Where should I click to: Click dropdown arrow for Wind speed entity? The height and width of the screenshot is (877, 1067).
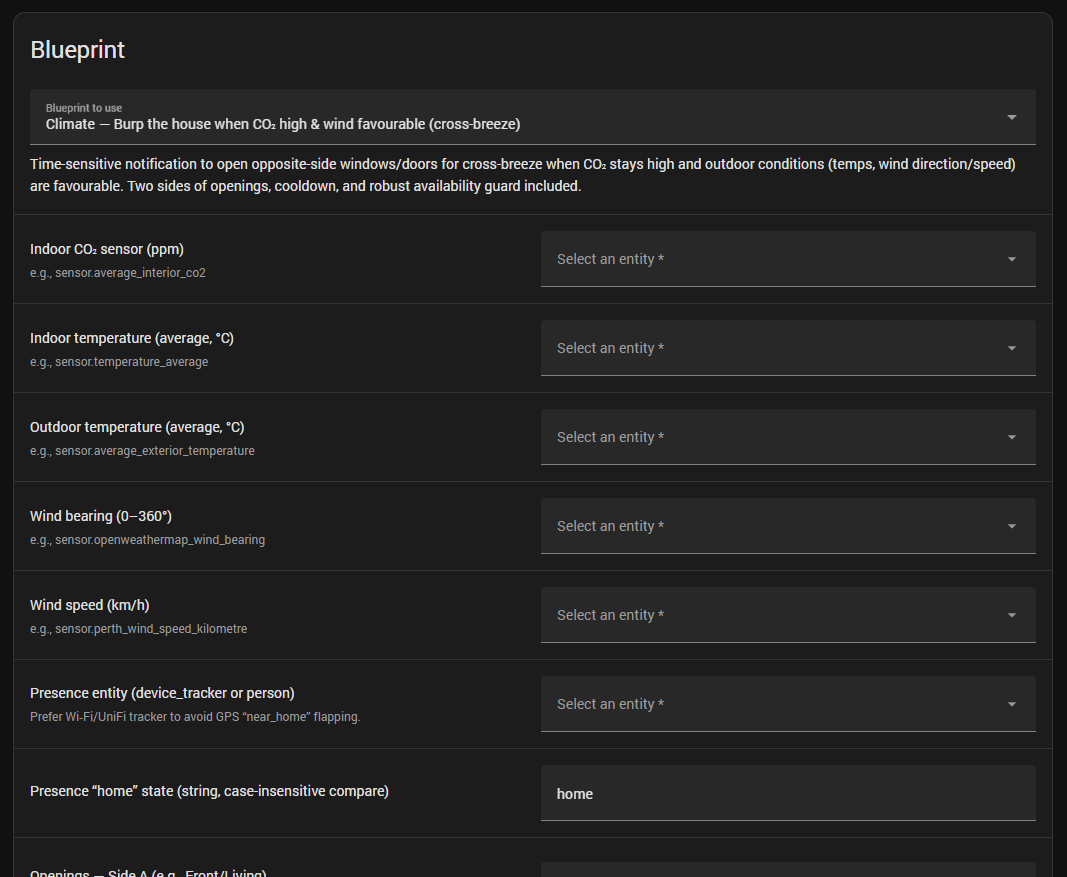[x=1011, y=615]
